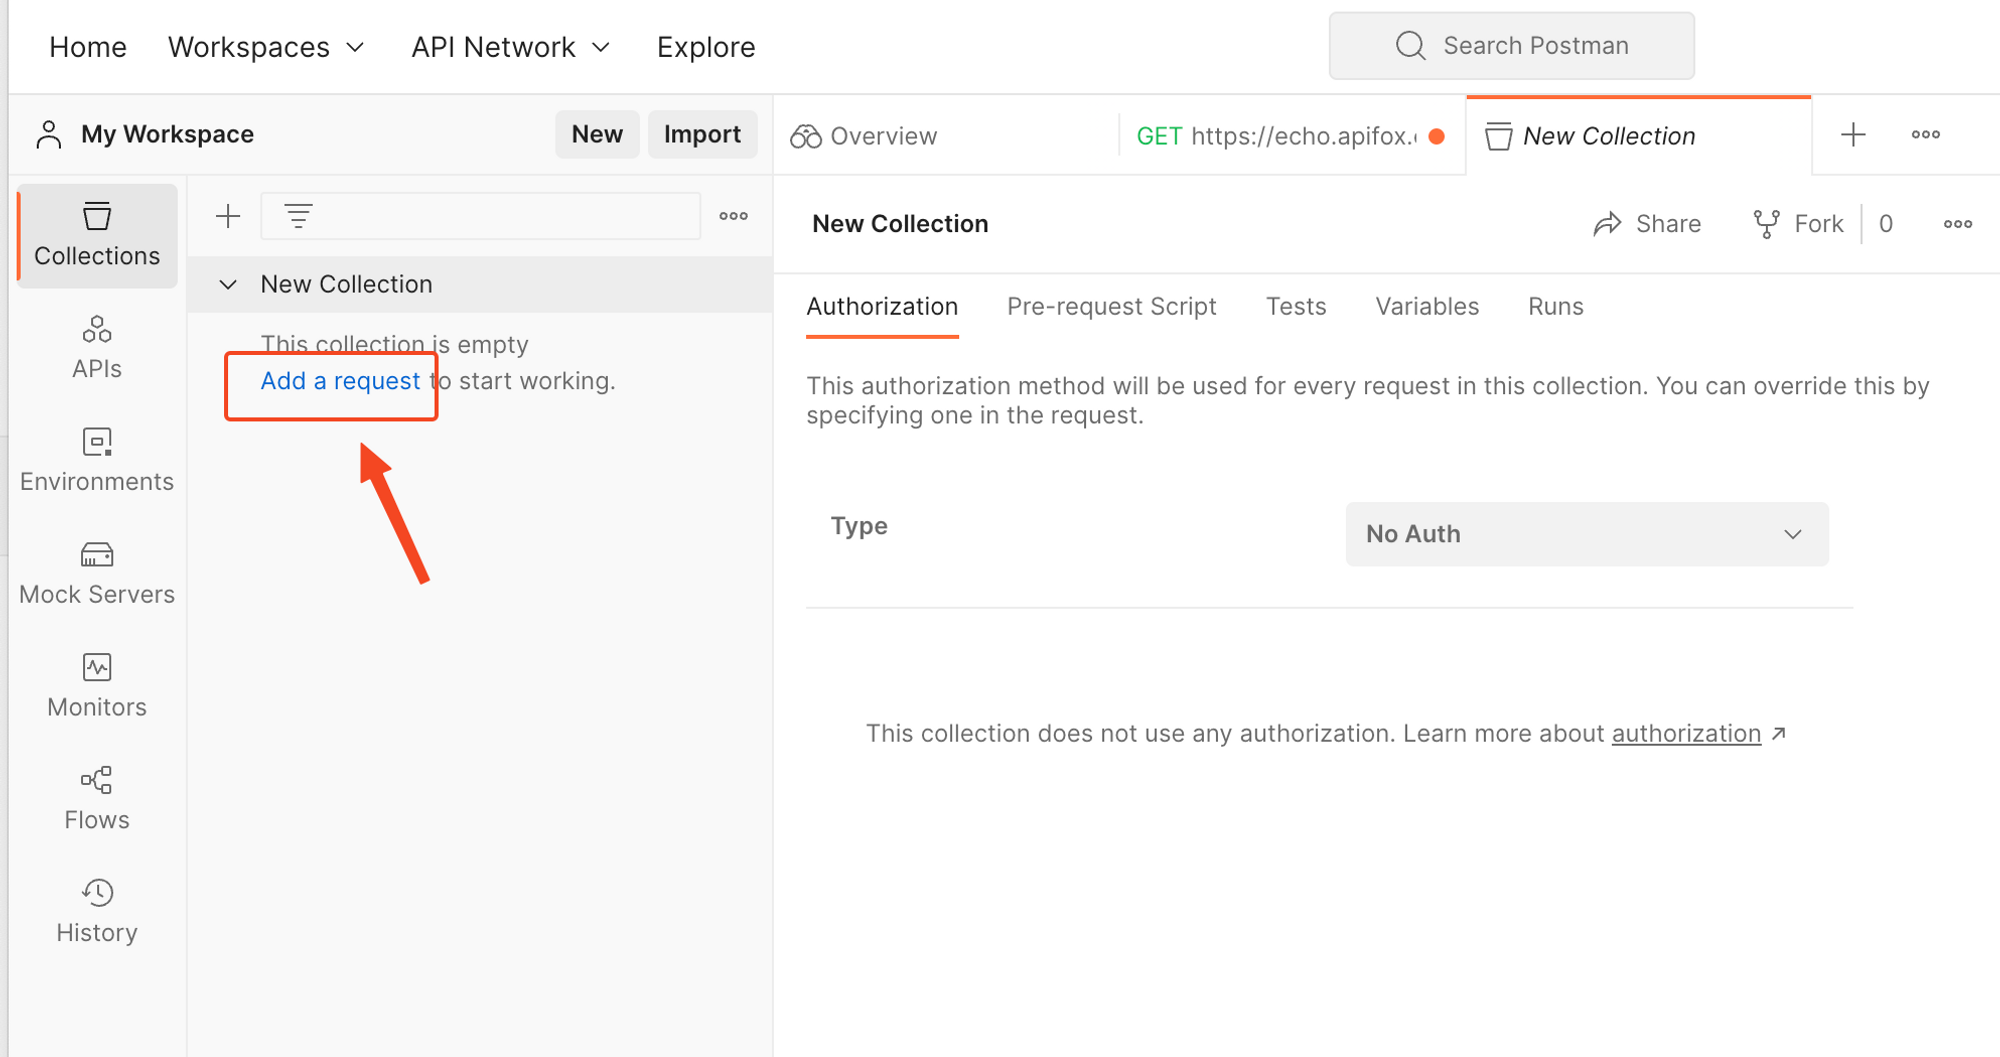Open the APIs sidebar panel
The image size is (2000, 1057).
(x=97, y=348)
